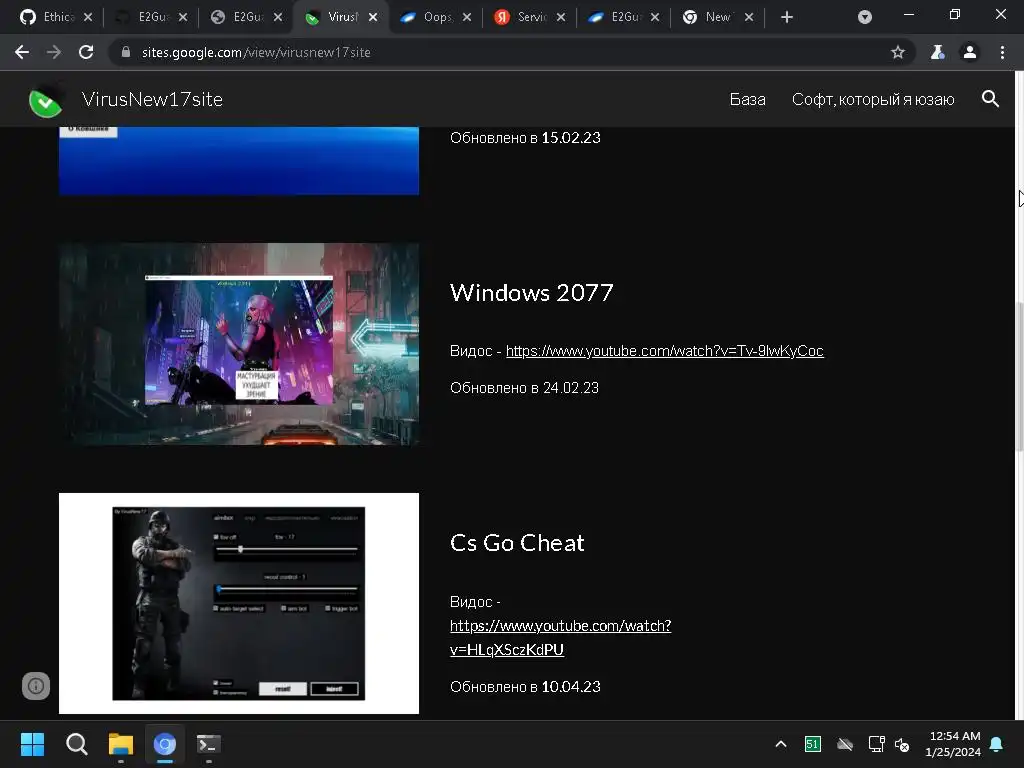Open the tab search dropdown arrow
This screenshot has height=768, width=1024.
pyautogui.click(x=865, y=17)
